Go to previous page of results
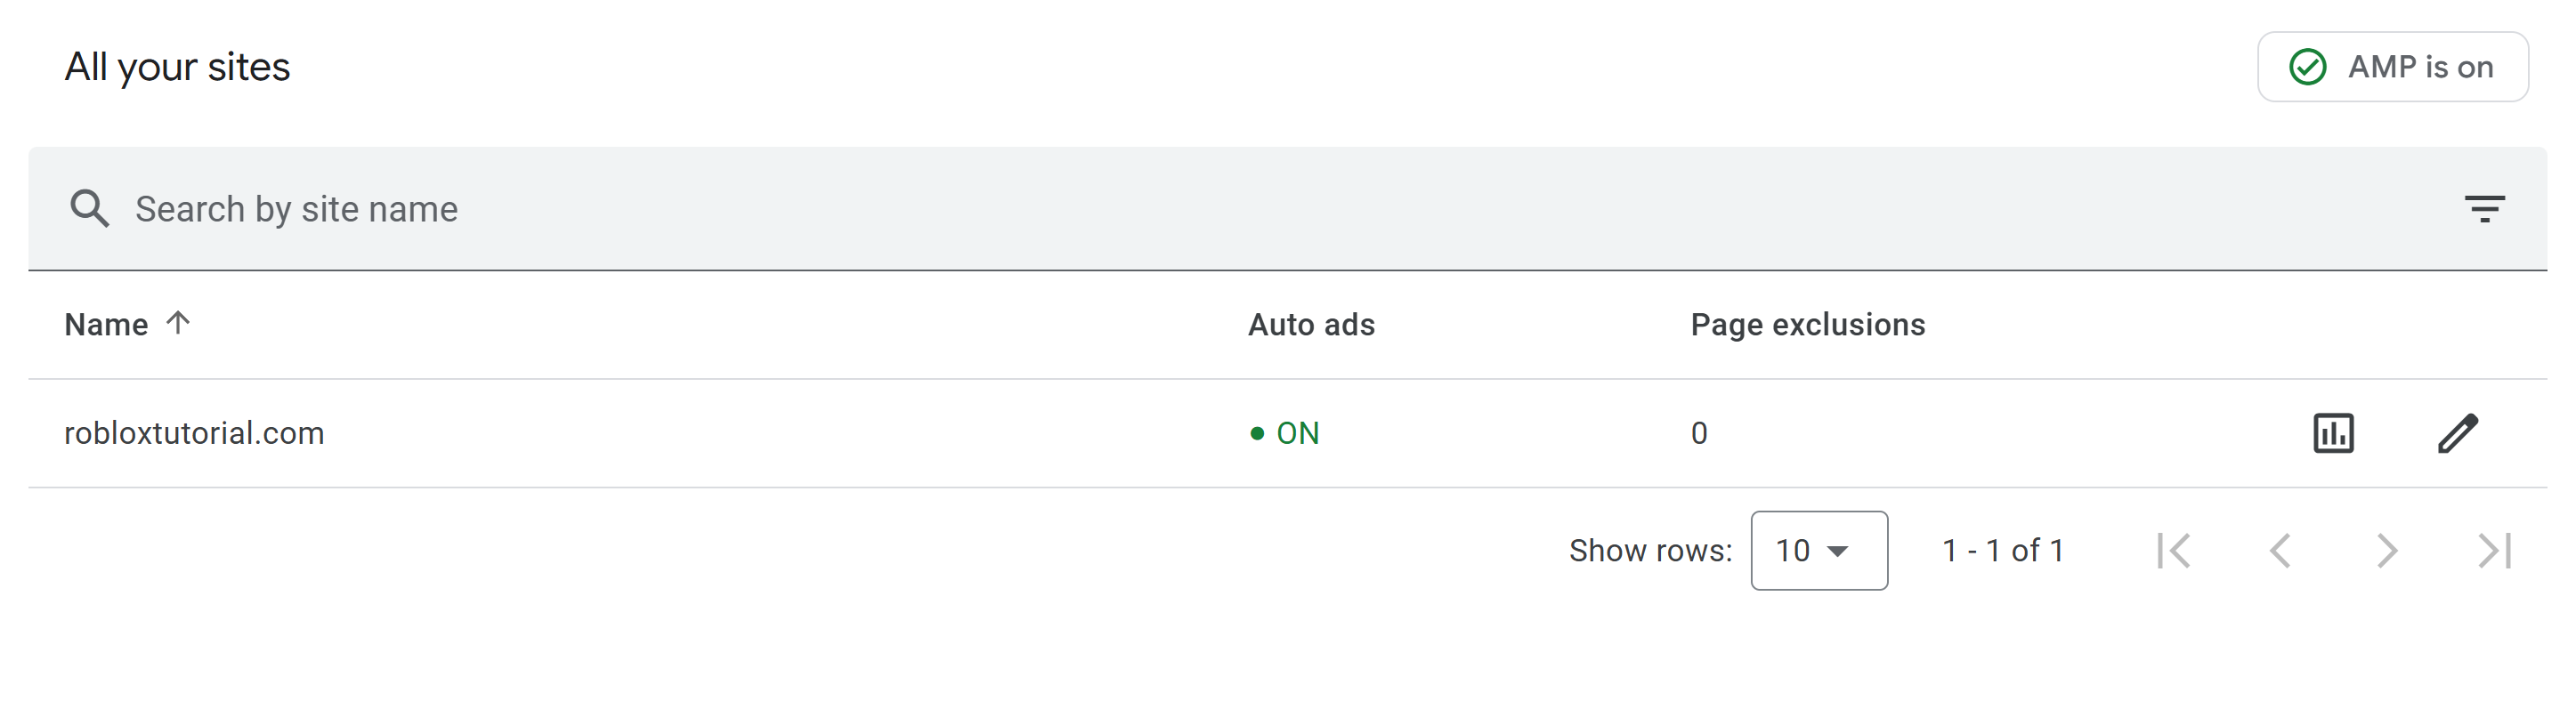 2280,550
